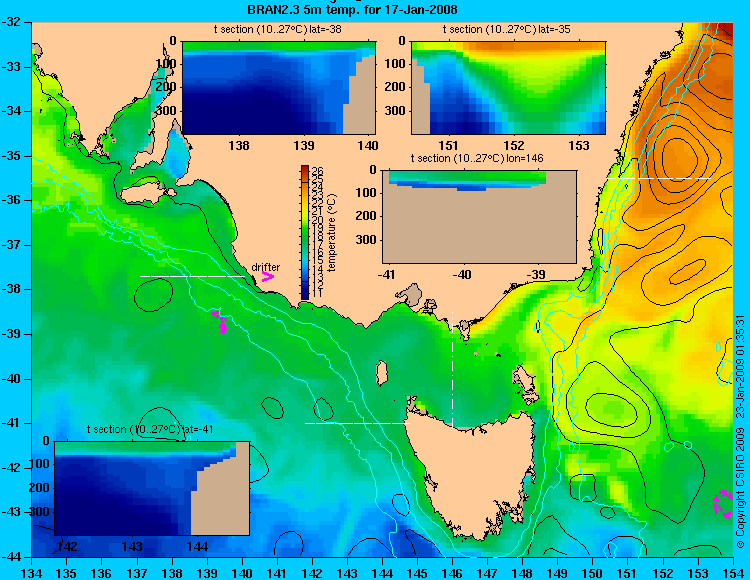Click the 145 longitude axis label
Image resolution: width=750 pixels, height=580 pixels.
[x=417, y=573]
